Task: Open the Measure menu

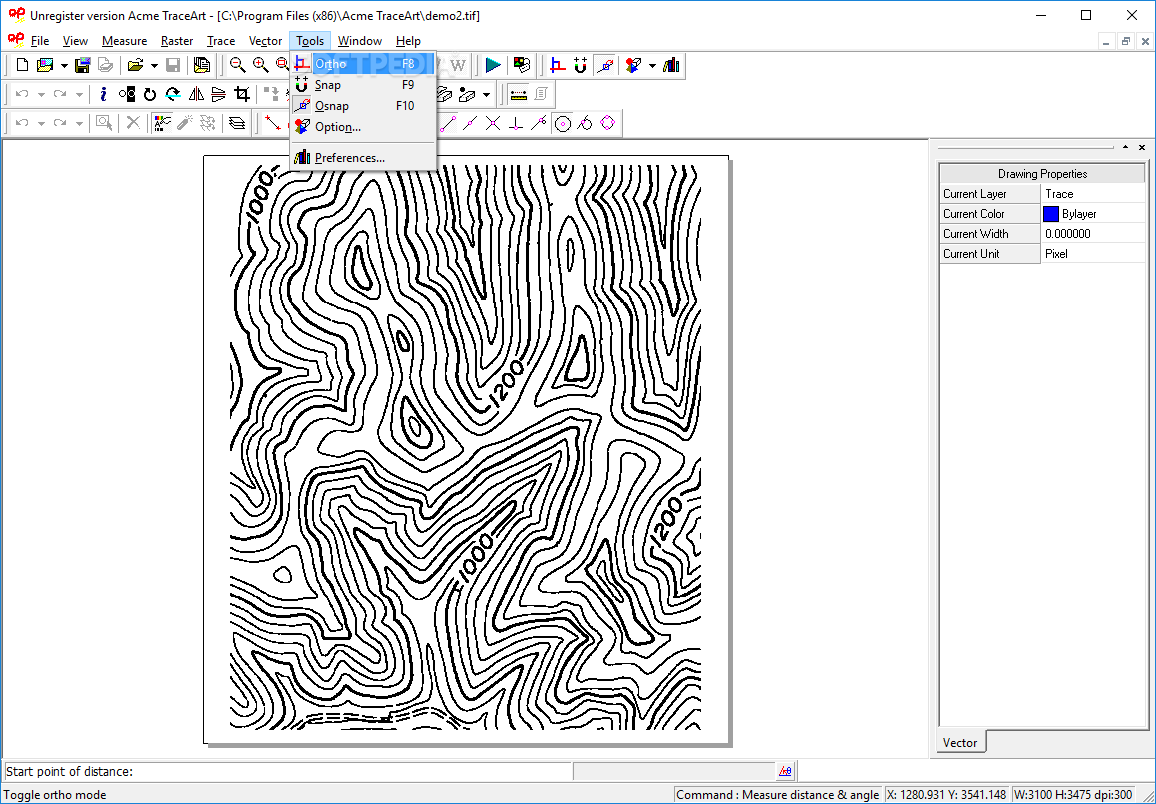Action: click(x=125, y=41)
